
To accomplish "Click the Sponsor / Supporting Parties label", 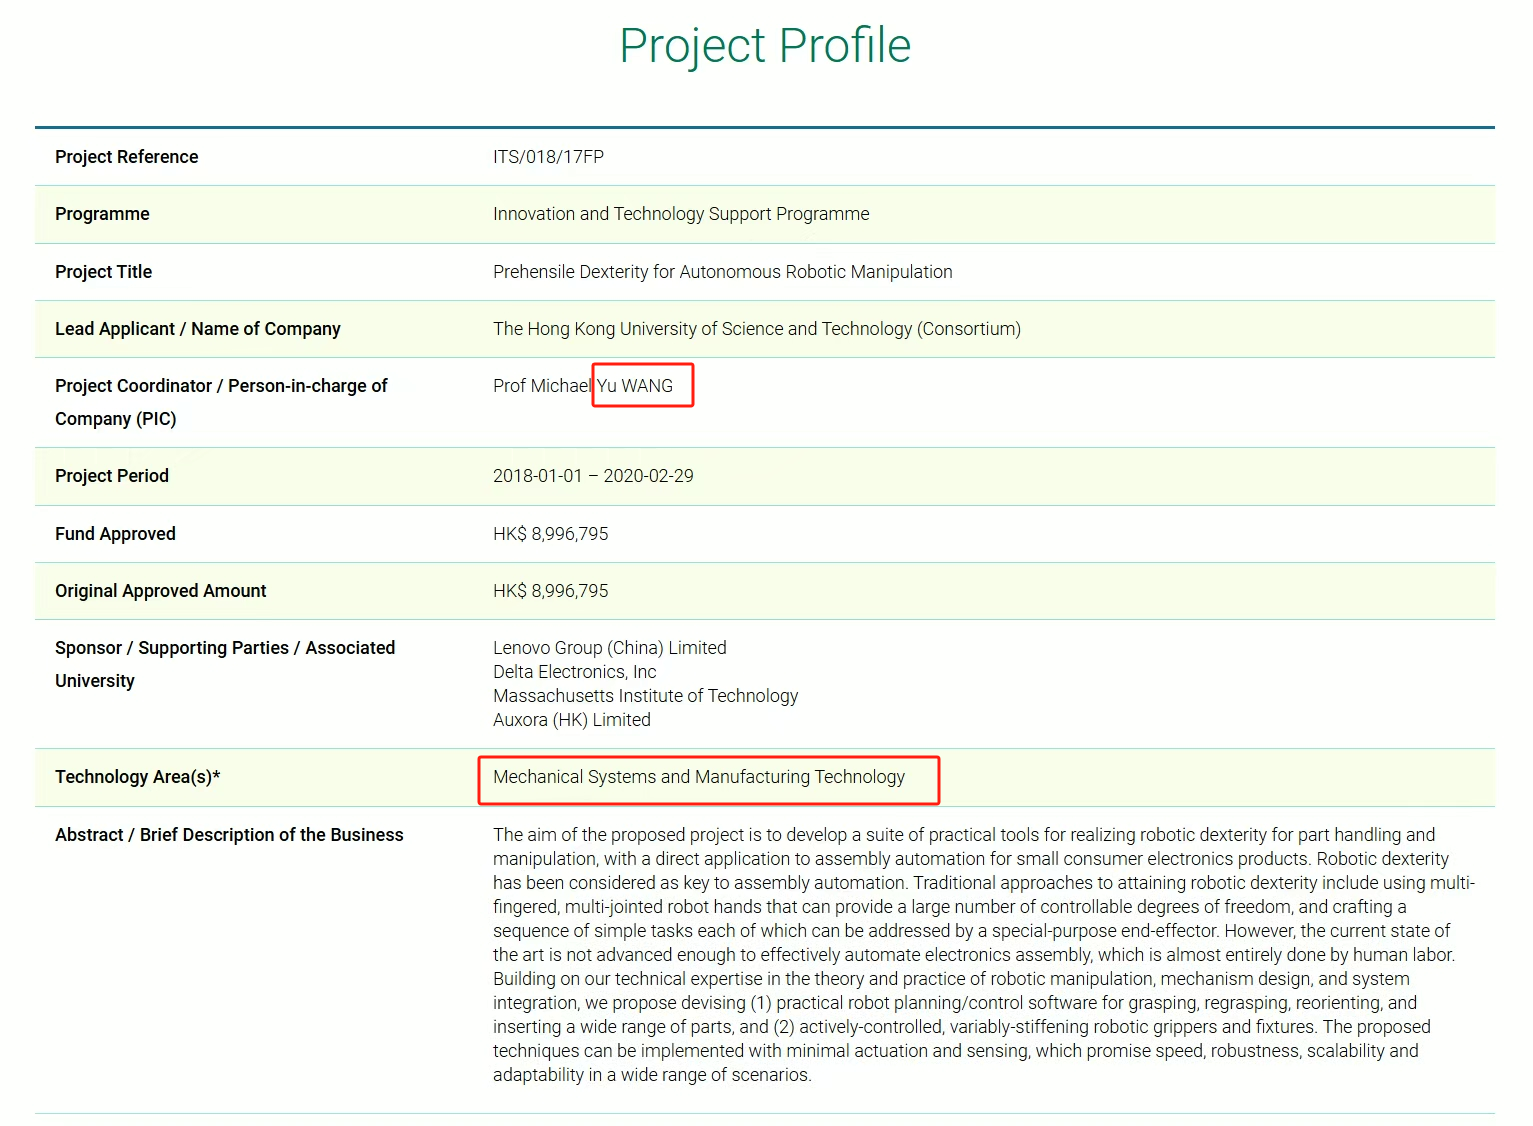I will pos(224,648).
